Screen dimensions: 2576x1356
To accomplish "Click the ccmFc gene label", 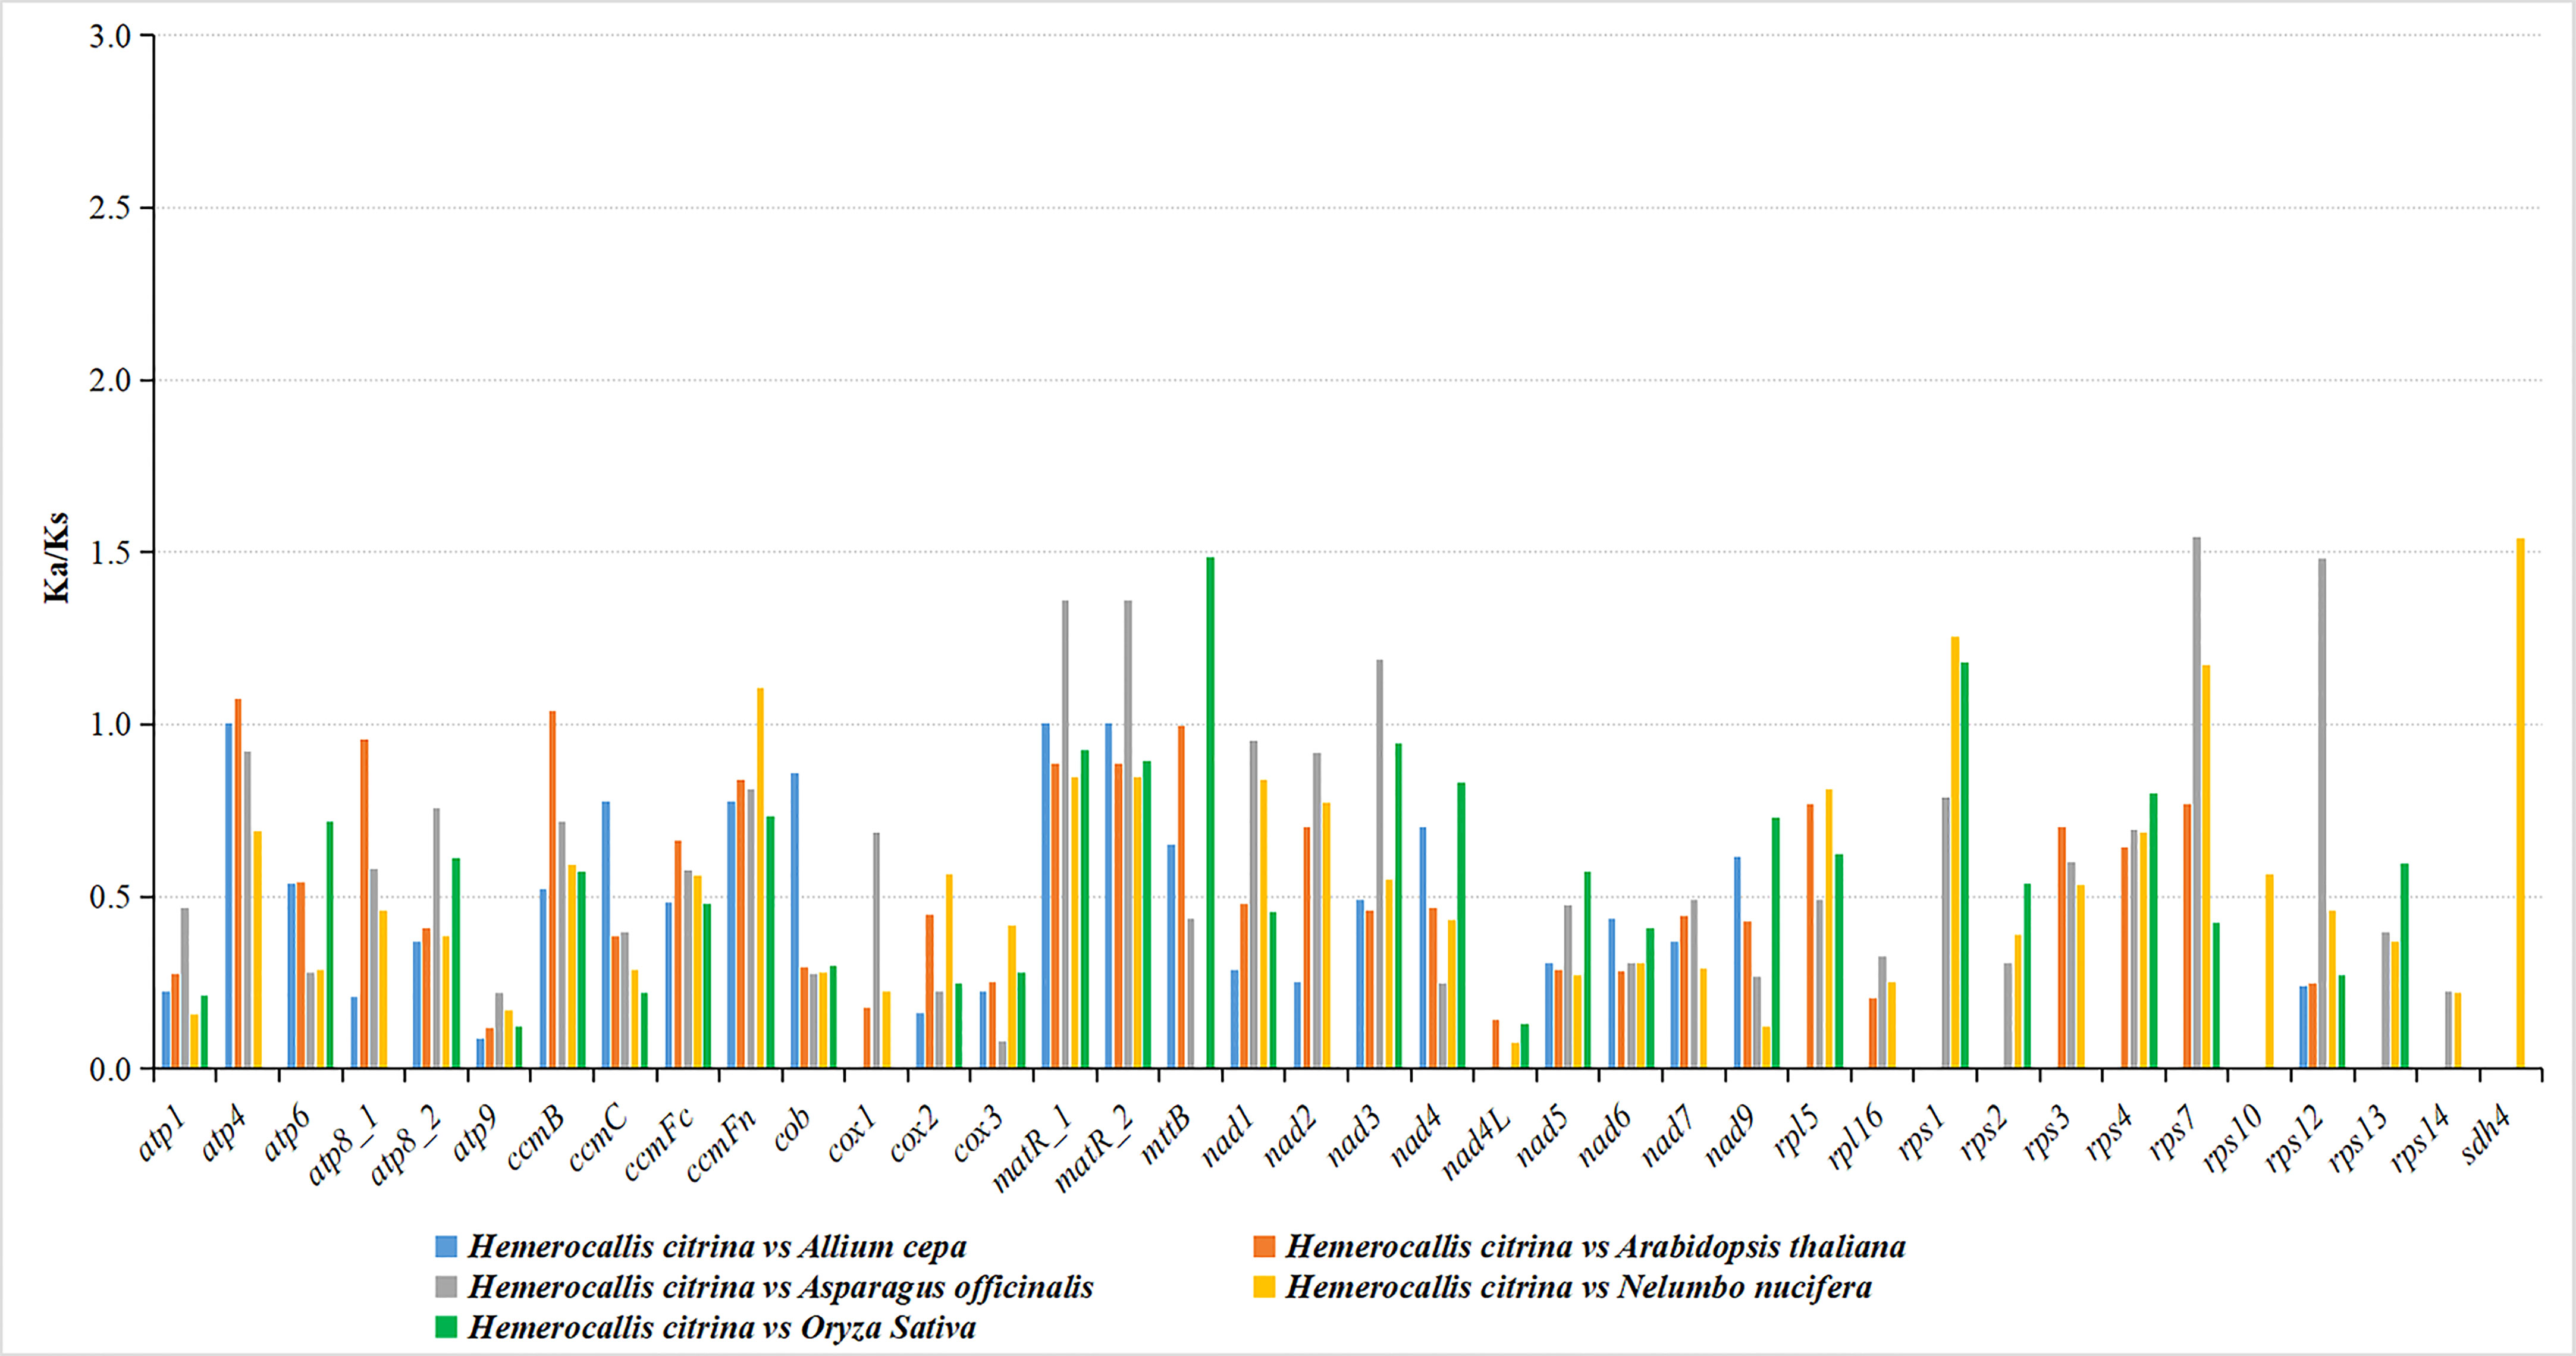I will (658, 1144).
